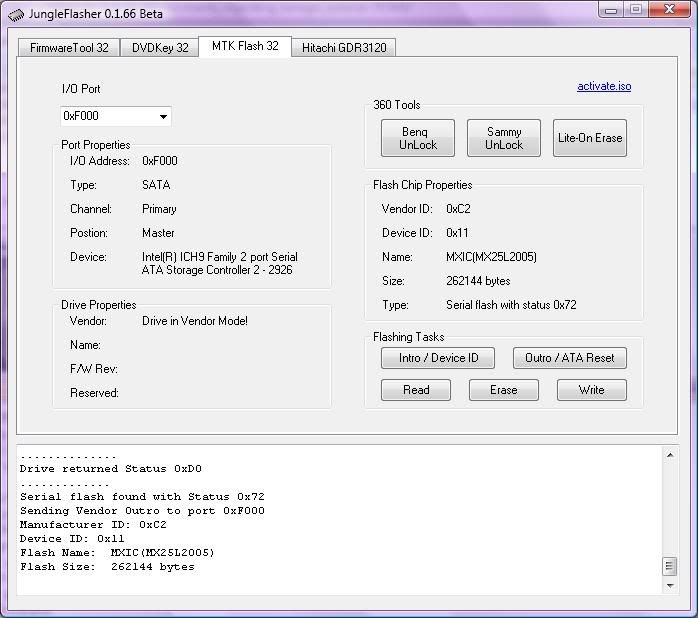Image resolution: width=698 pixels, height=618 pixels.
Task: Maximize the JungleFlasher window
Action: pyautogui.click(x=636, y=11)
